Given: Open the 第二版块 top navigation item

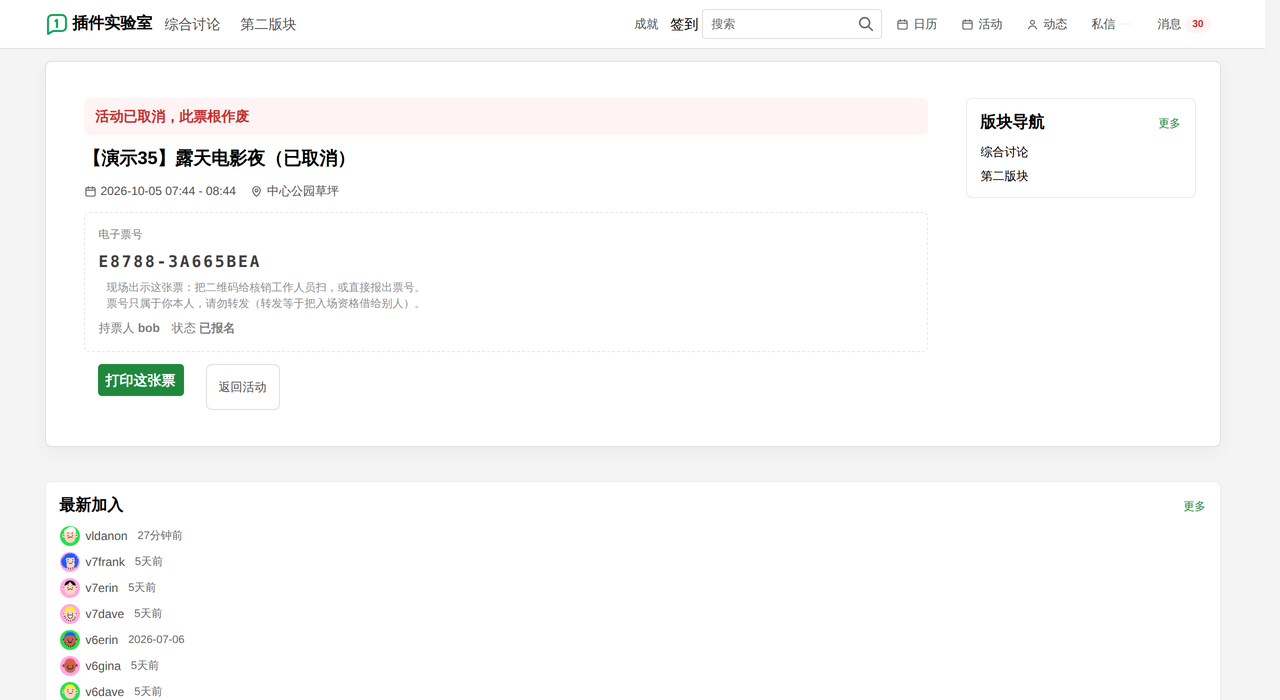Looking at the screenshot, I should coord(268,24).
